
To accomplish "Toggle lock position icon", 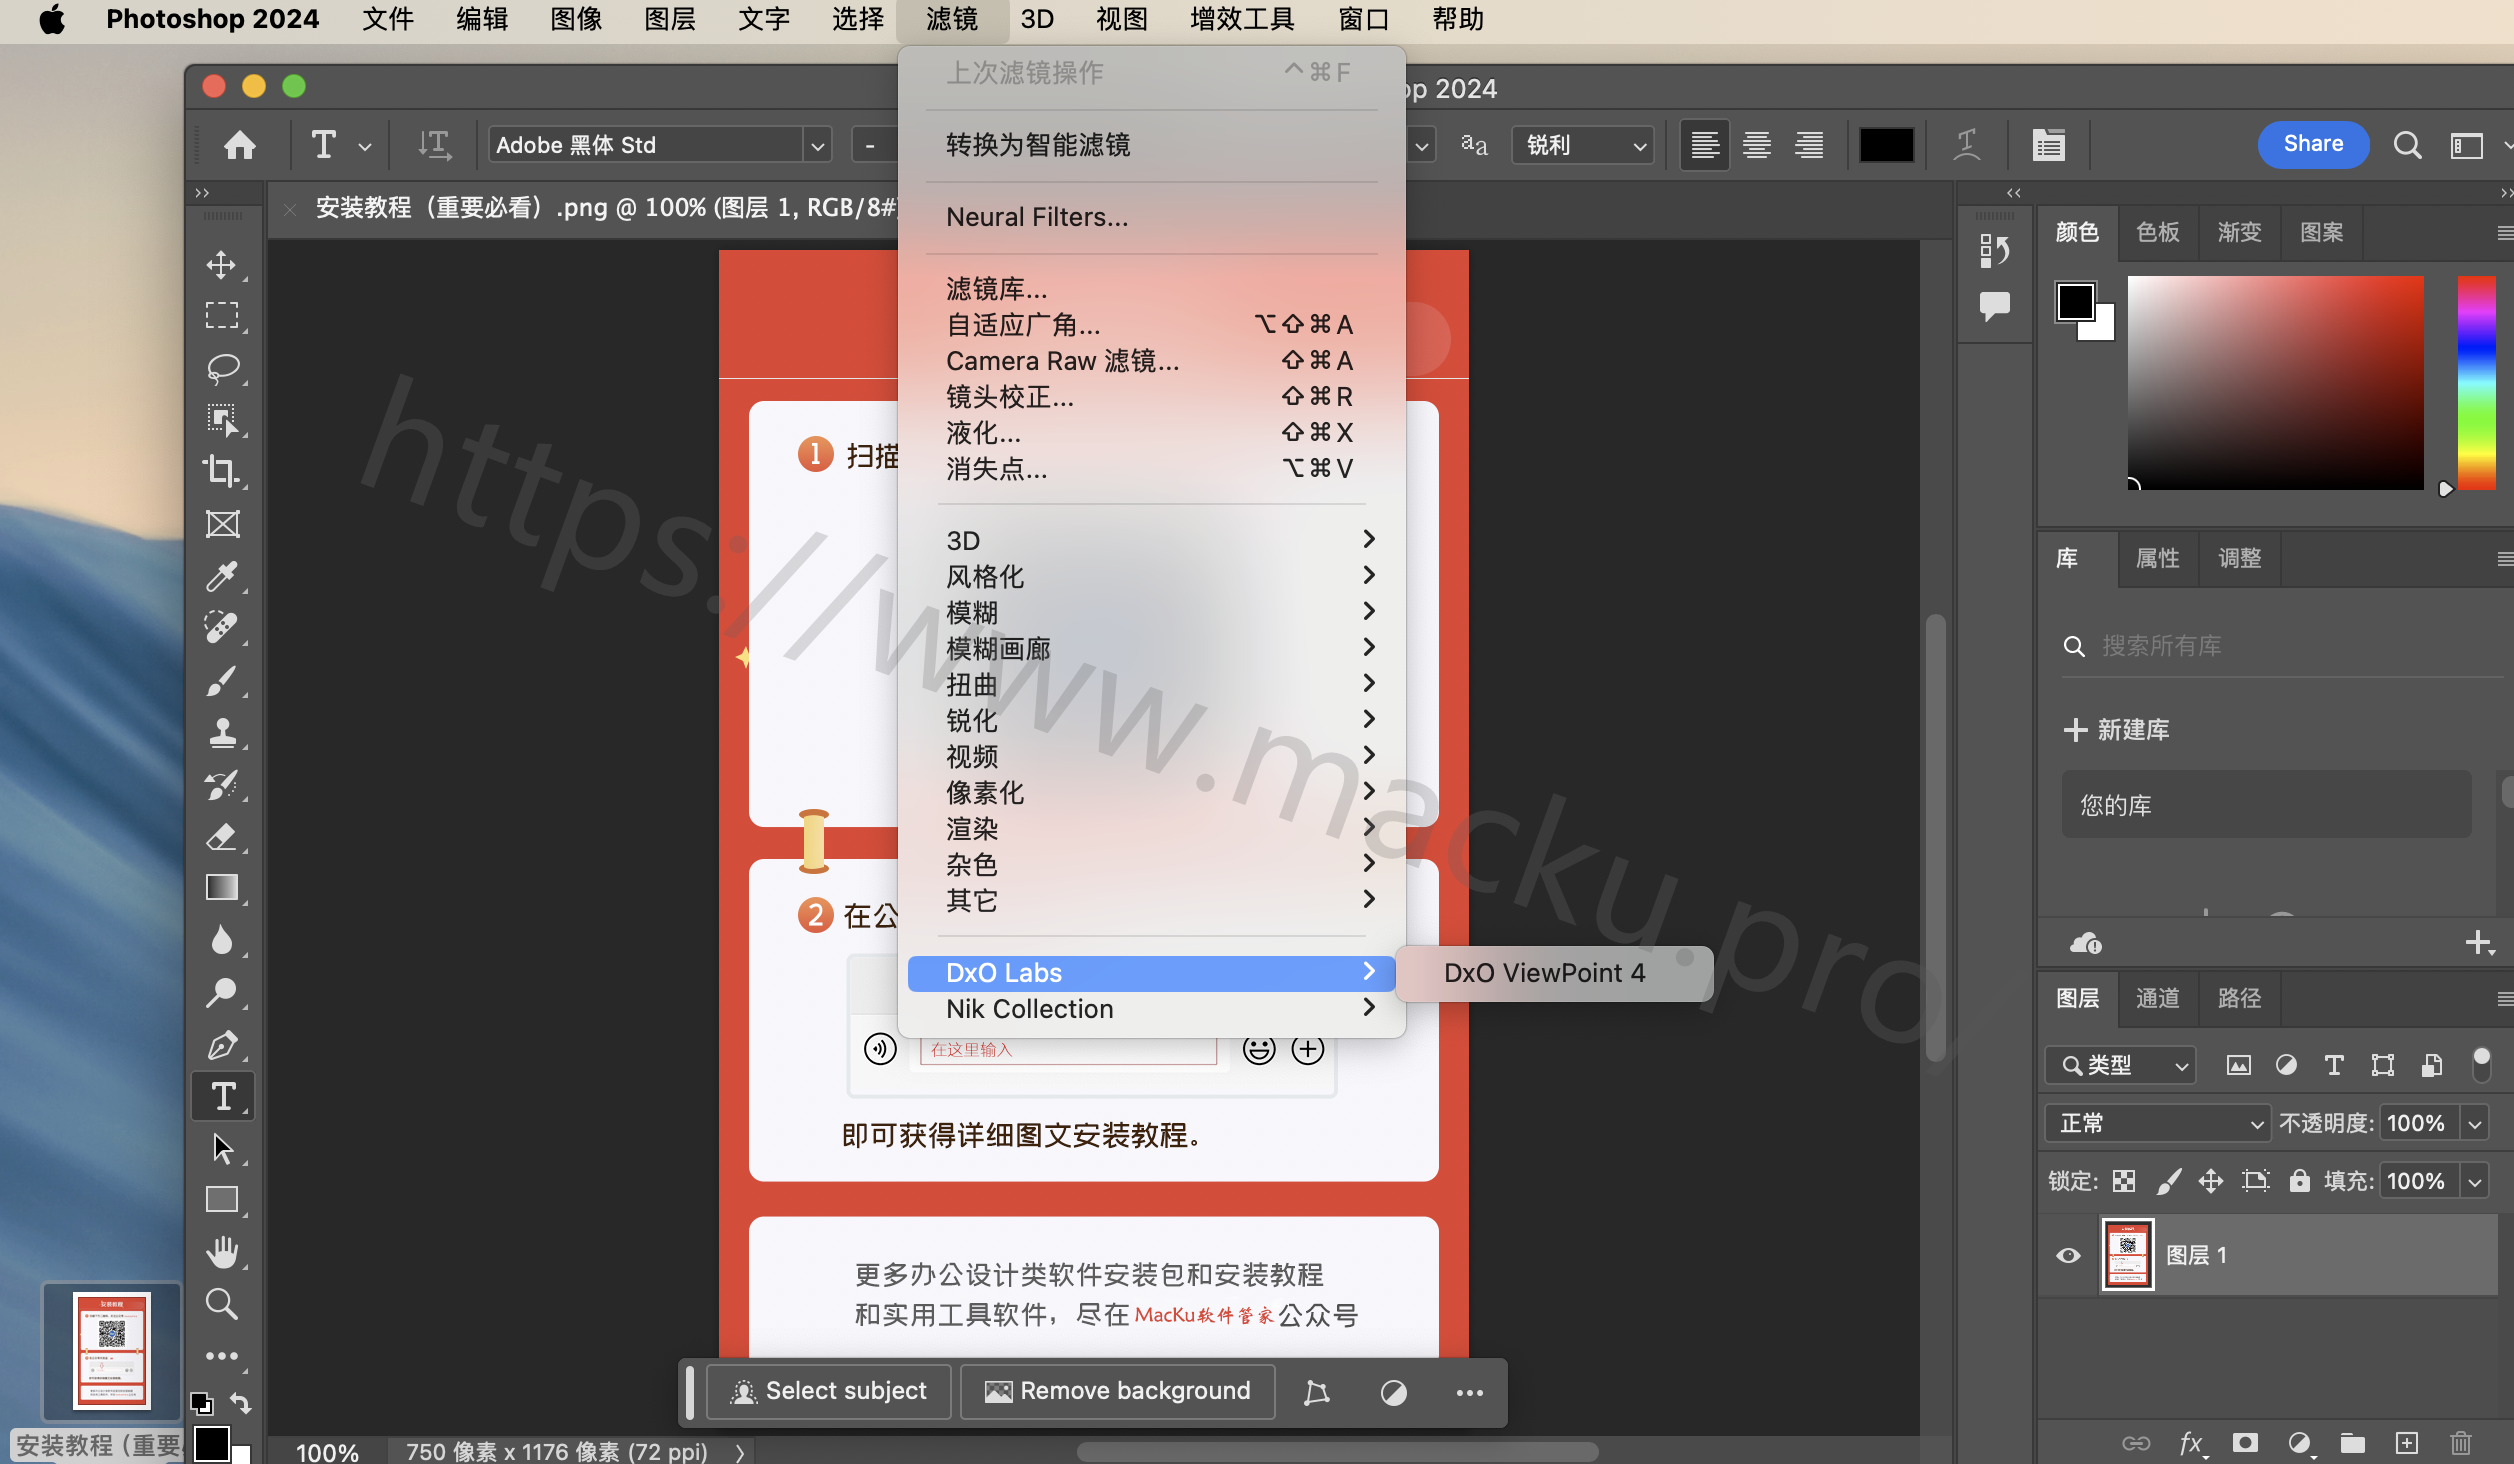I will point(2211,1181).
